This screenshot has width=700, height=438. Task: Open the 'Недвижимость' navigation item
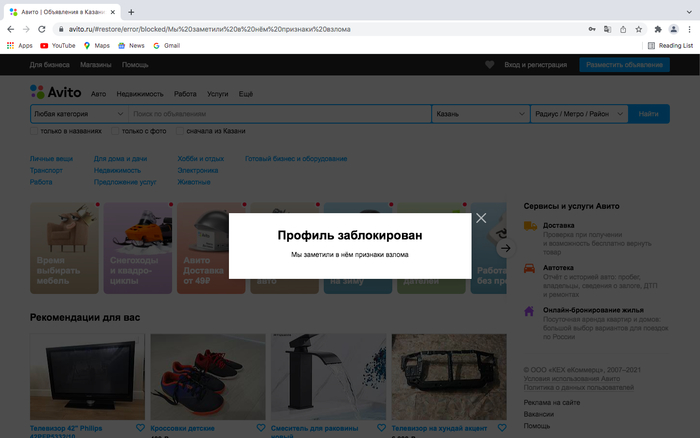coord(140,94)
